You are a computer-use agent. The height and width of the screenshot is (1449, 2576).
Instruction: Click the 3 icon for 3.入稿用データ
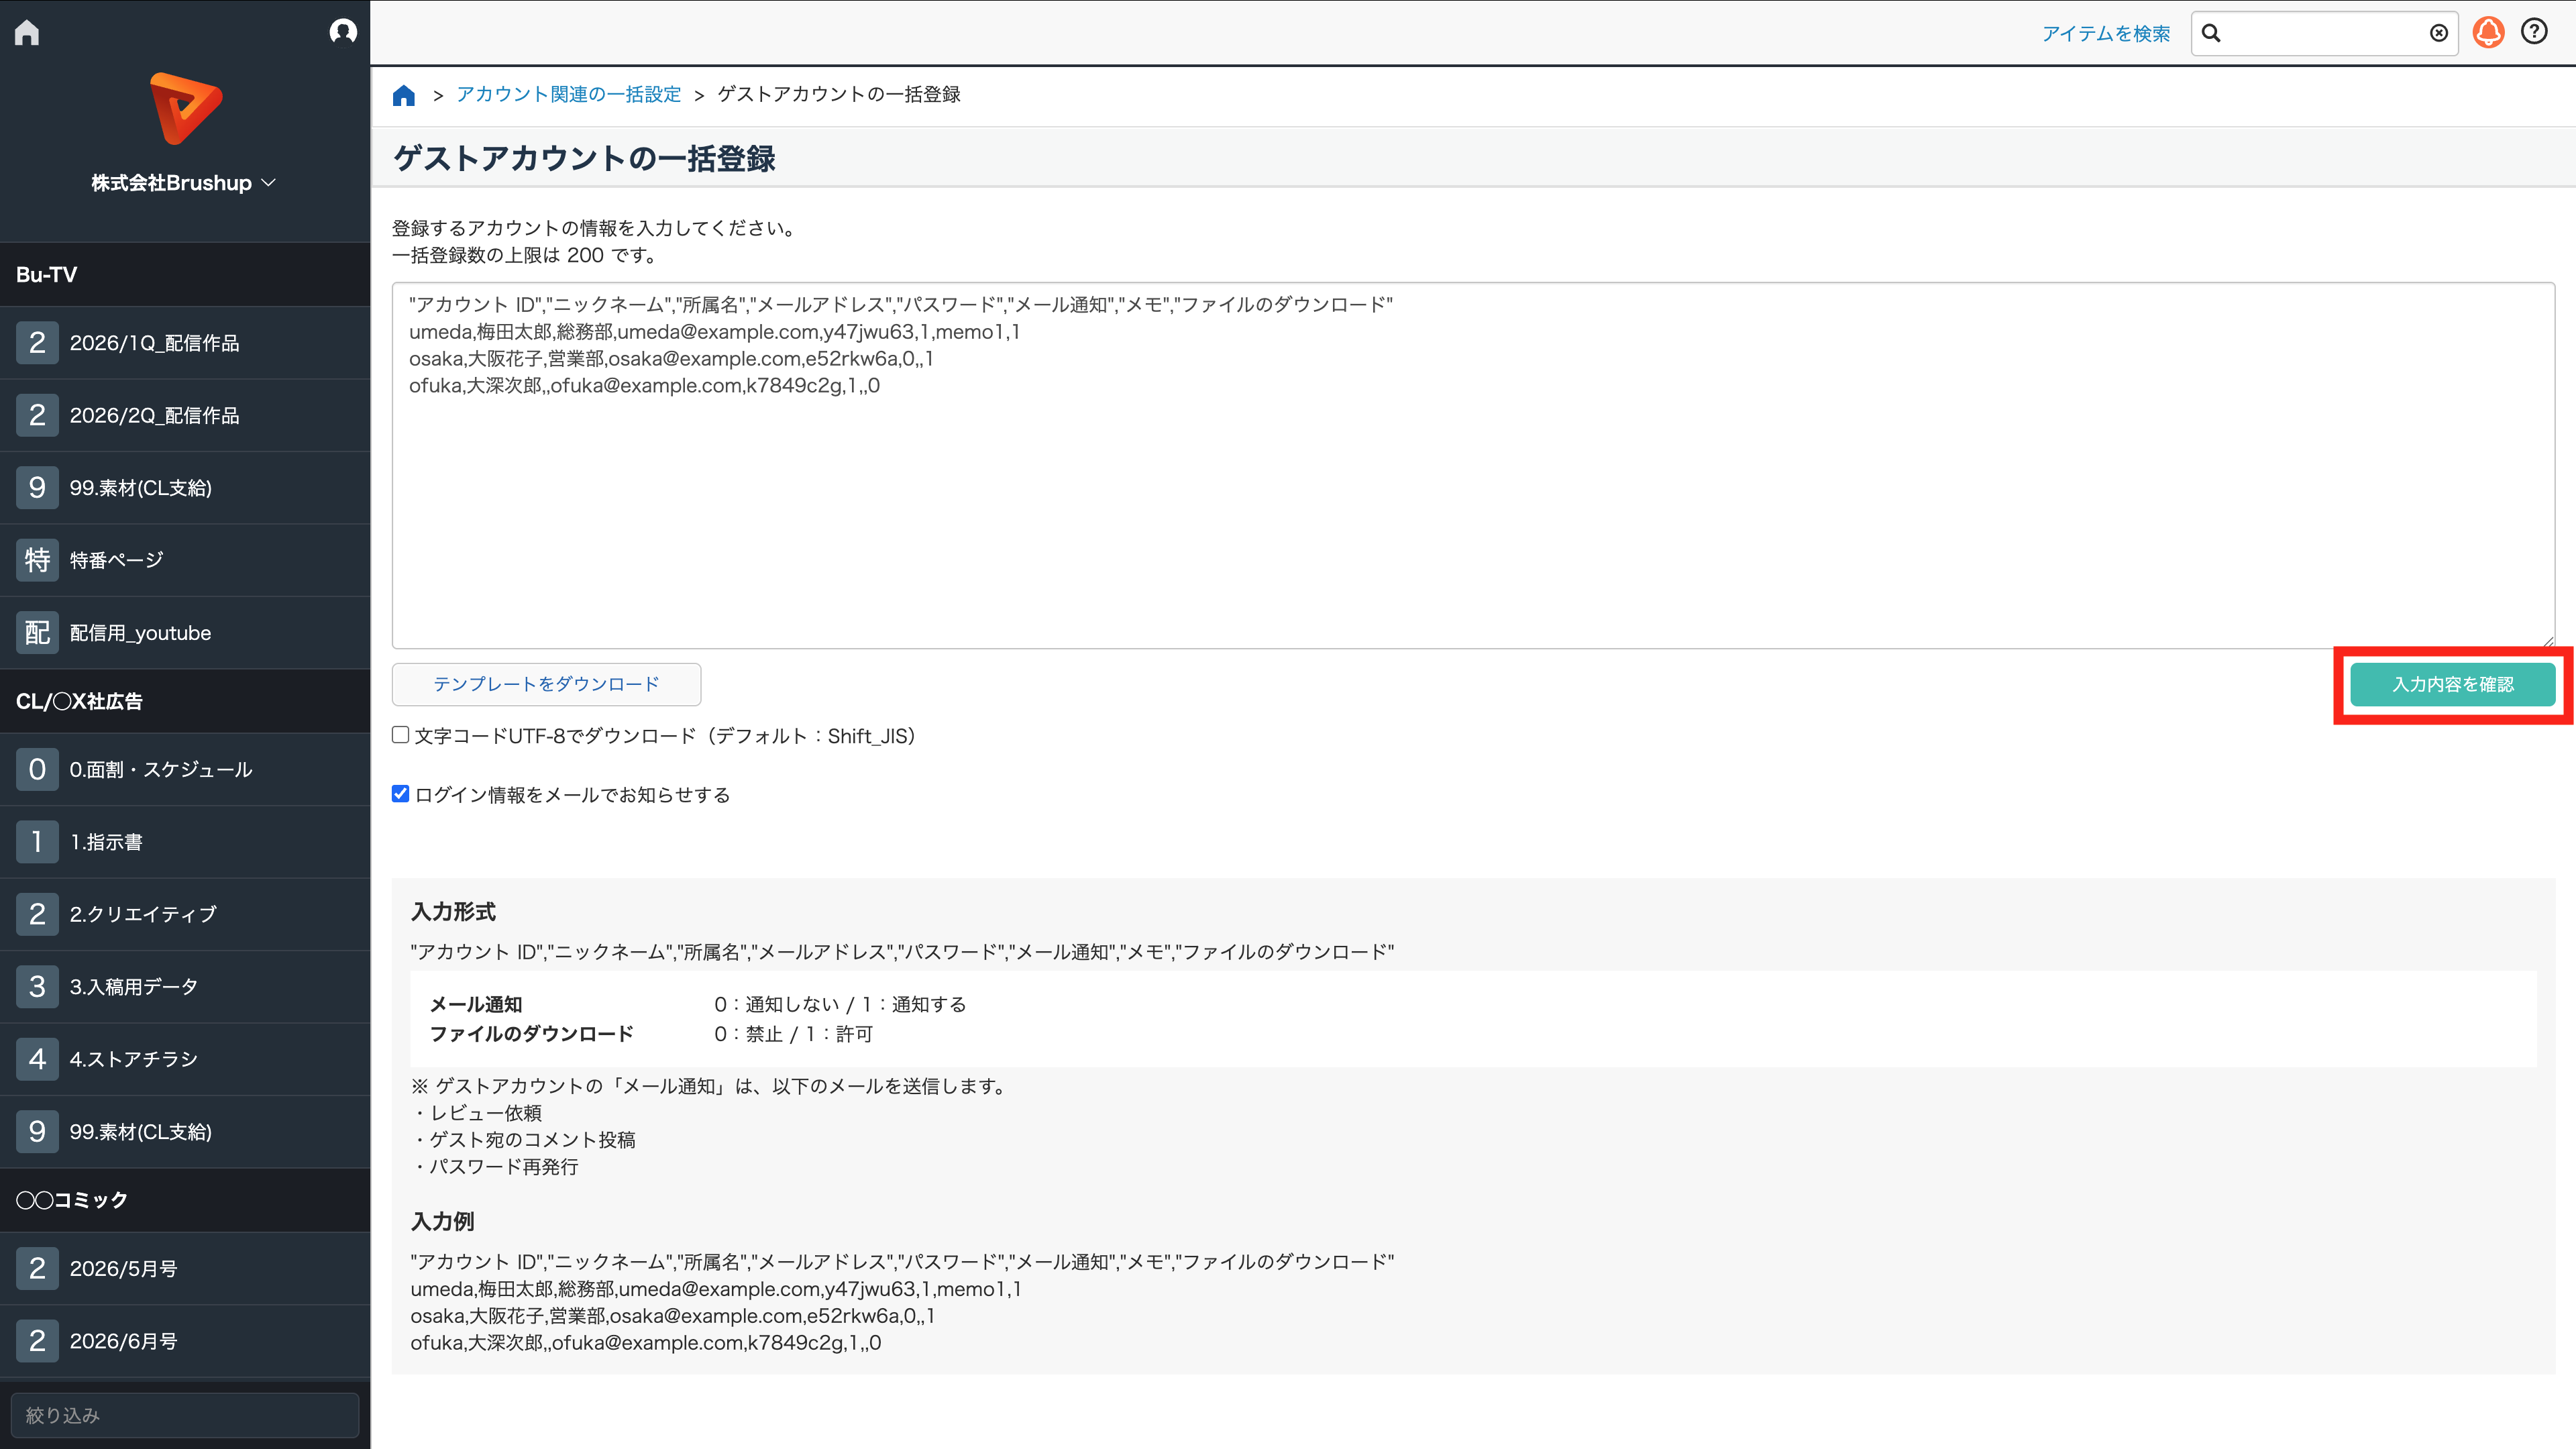click(37, 987)
